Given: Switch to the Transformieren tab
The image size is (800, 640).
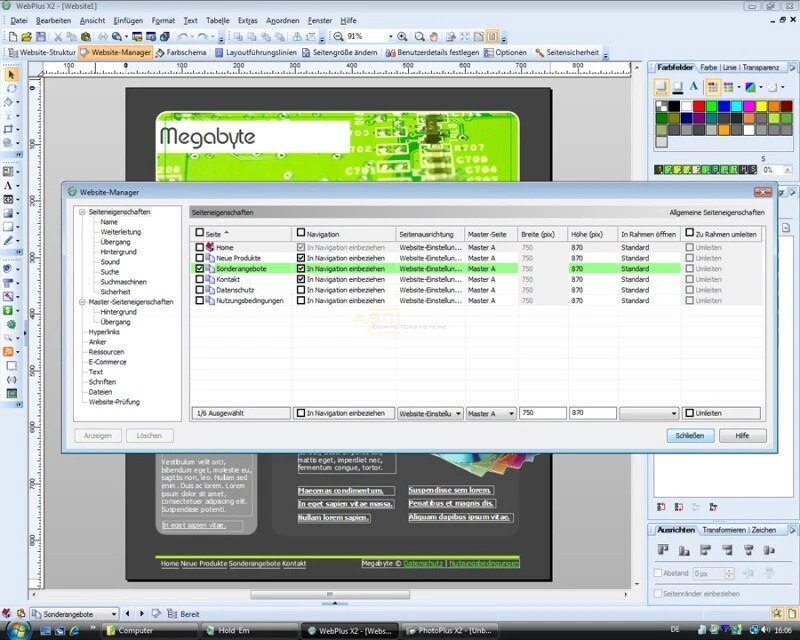Looking at the screenshot, I should (x=721, y=530).
